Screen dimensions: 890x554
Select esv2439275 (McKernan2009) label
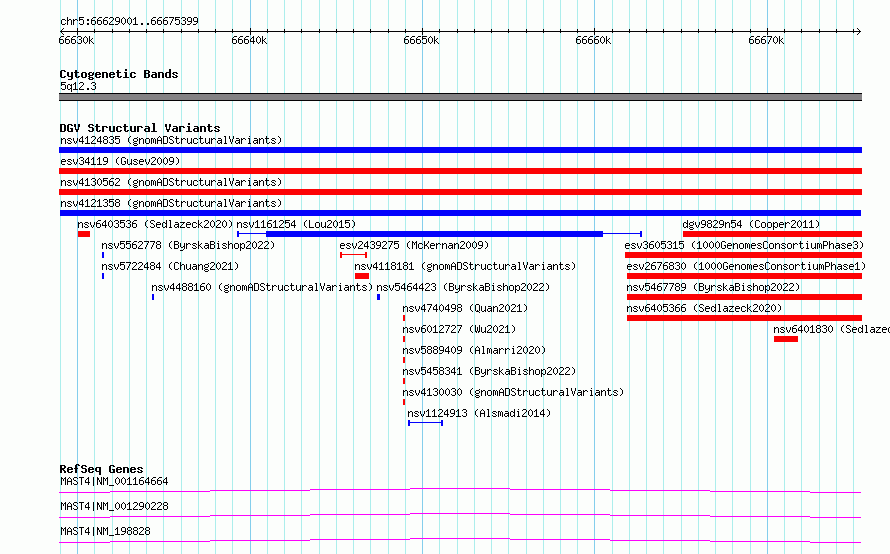[414, 245]
